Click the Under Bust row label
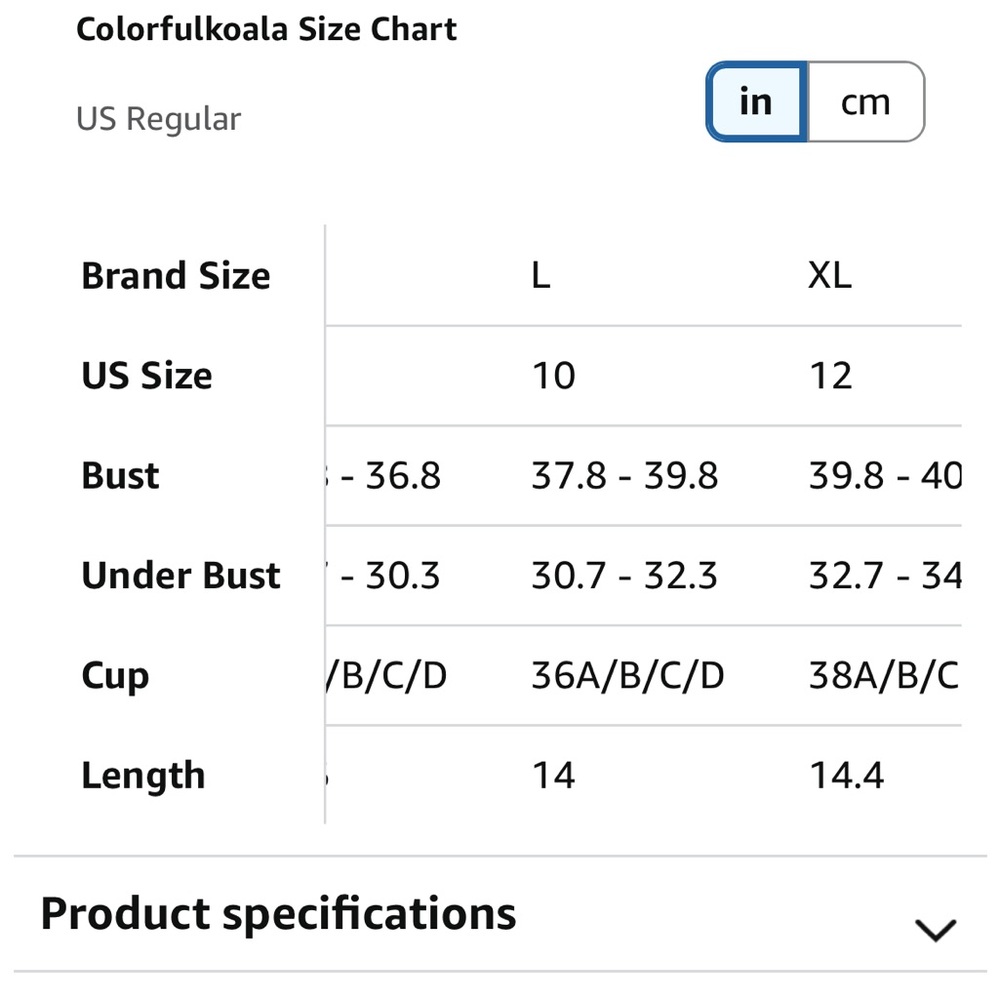Image resolution: width=1000 pixels, height=1000 pixels. 180,575
